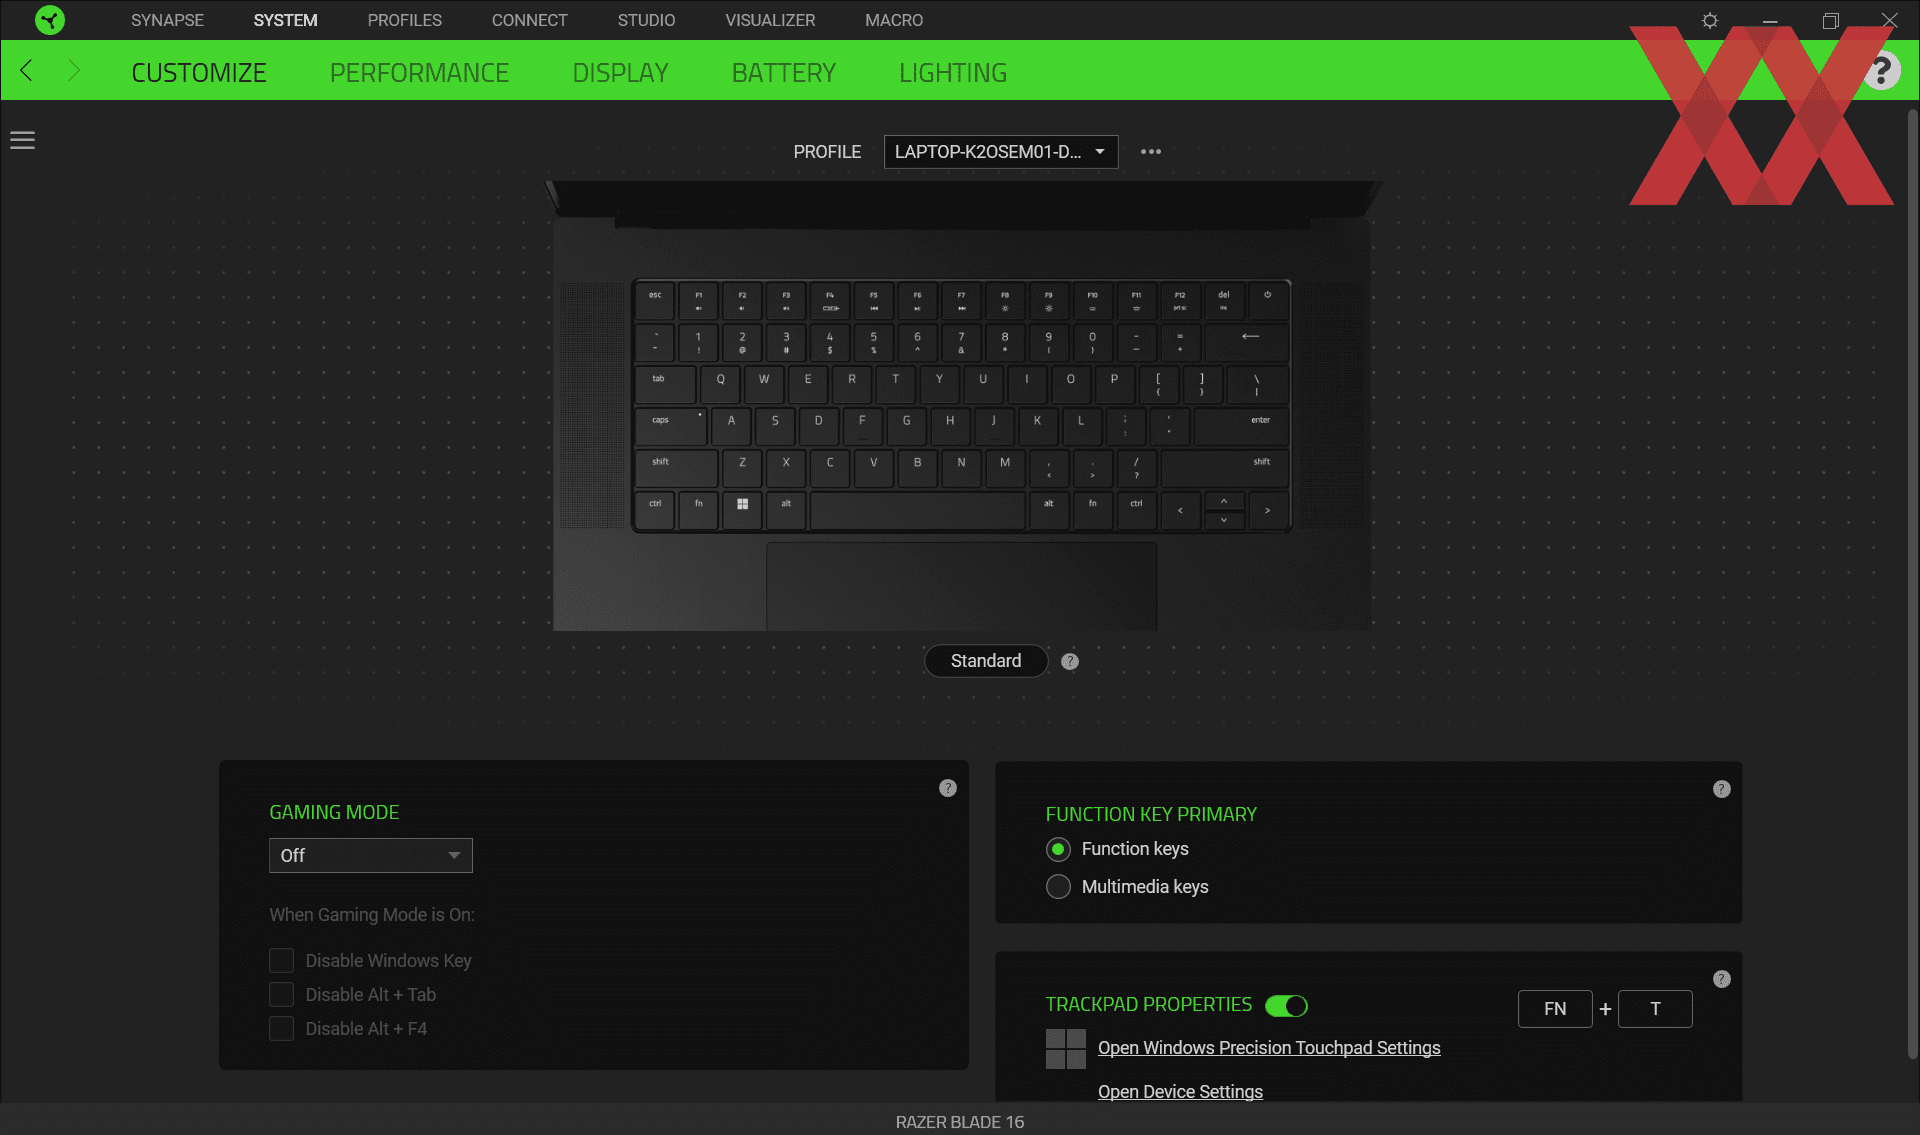Toggle the Trackpad Properties switch

click(1286, 1004)
